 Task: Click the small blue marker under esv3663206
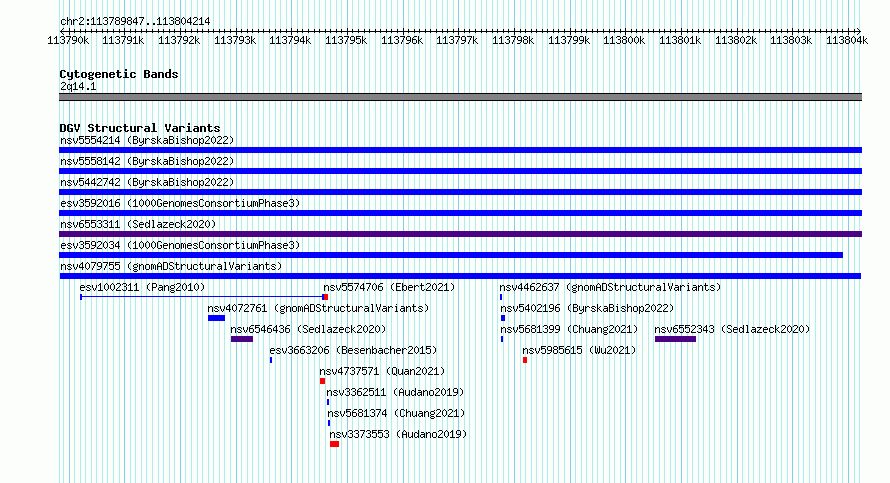(271, 360)
